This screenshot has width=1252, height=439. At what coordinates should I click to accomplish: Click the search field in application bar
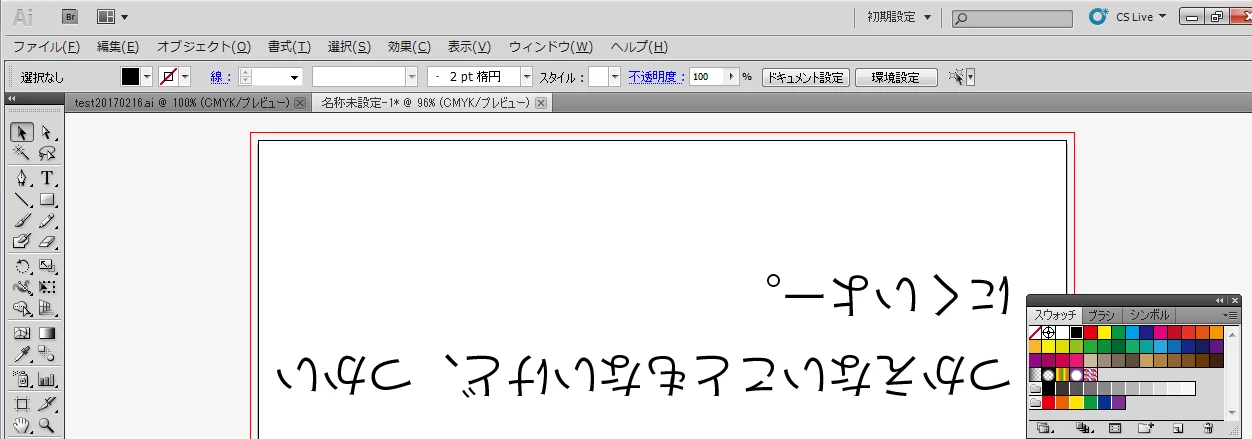click(x=1011, y=18)
